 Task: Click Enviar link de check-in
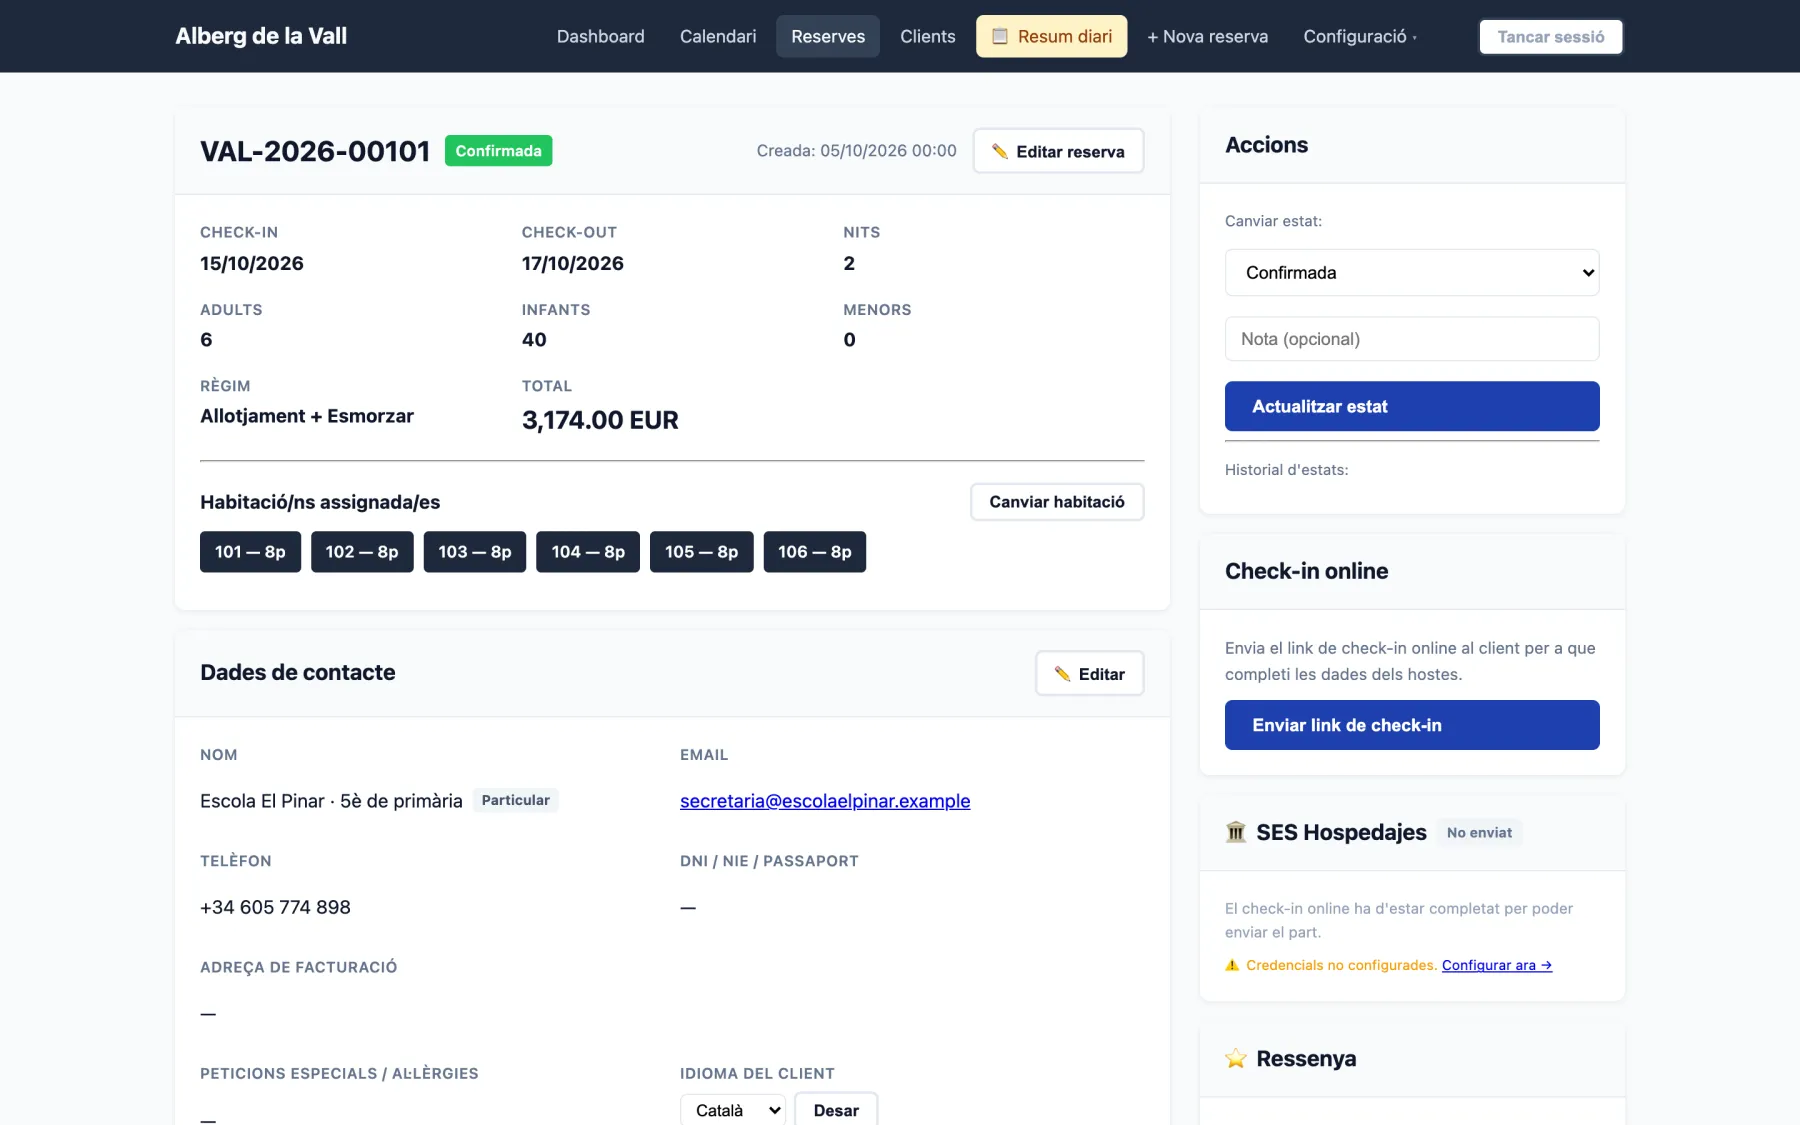1412,725
